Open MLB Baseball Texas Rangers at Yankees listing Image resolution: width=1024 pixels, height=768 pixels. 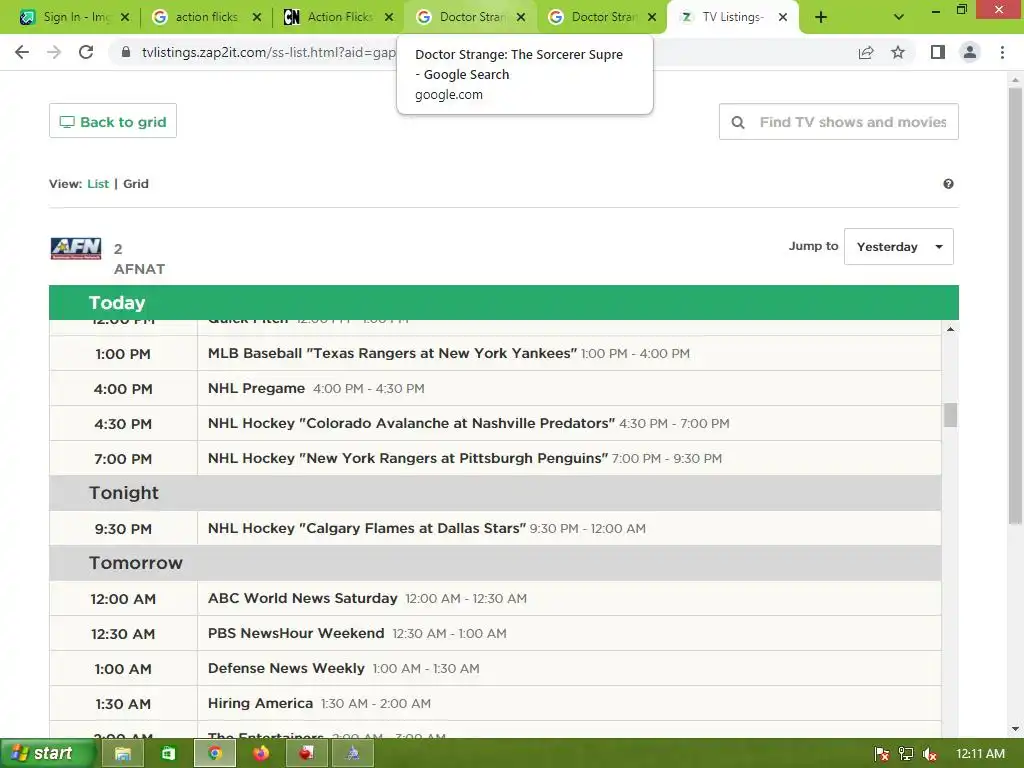point(392,353)
